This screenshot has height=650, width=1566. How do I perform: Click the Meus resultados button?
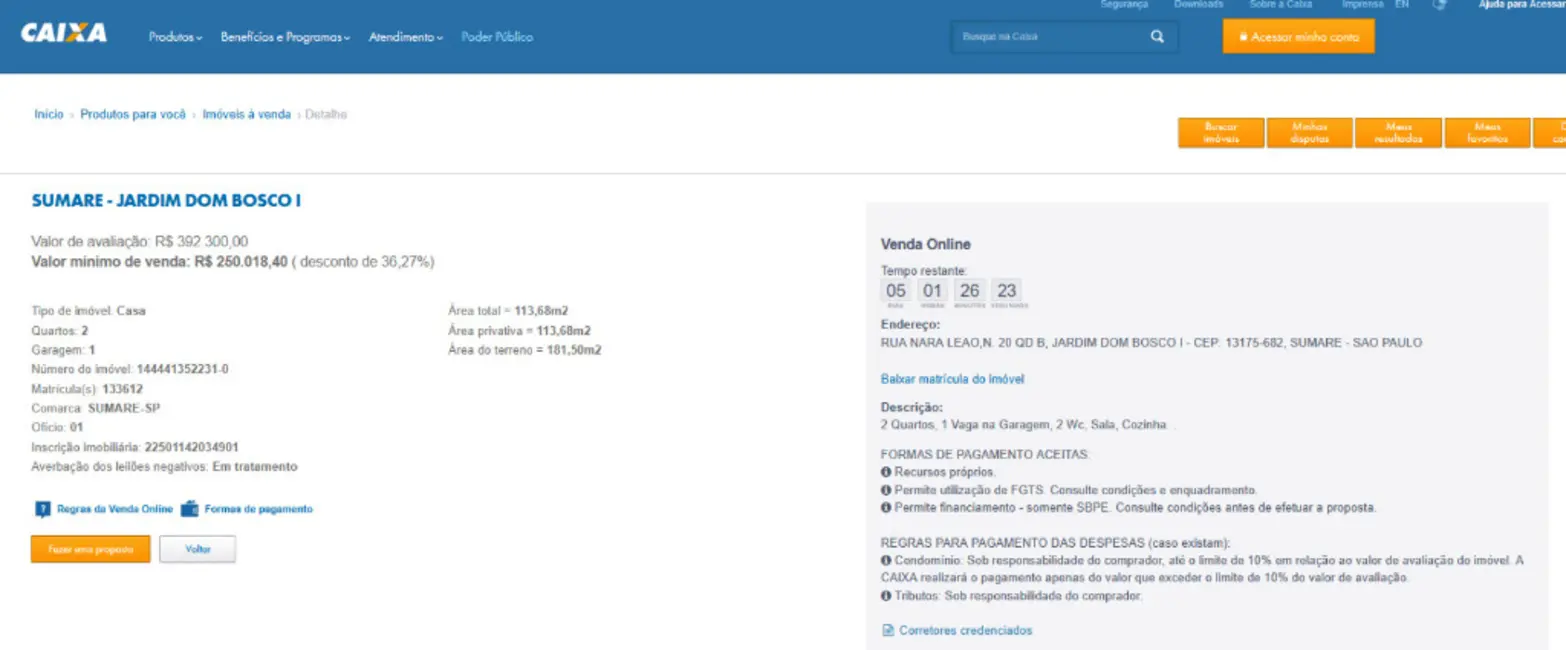(x=1399, y=133)
